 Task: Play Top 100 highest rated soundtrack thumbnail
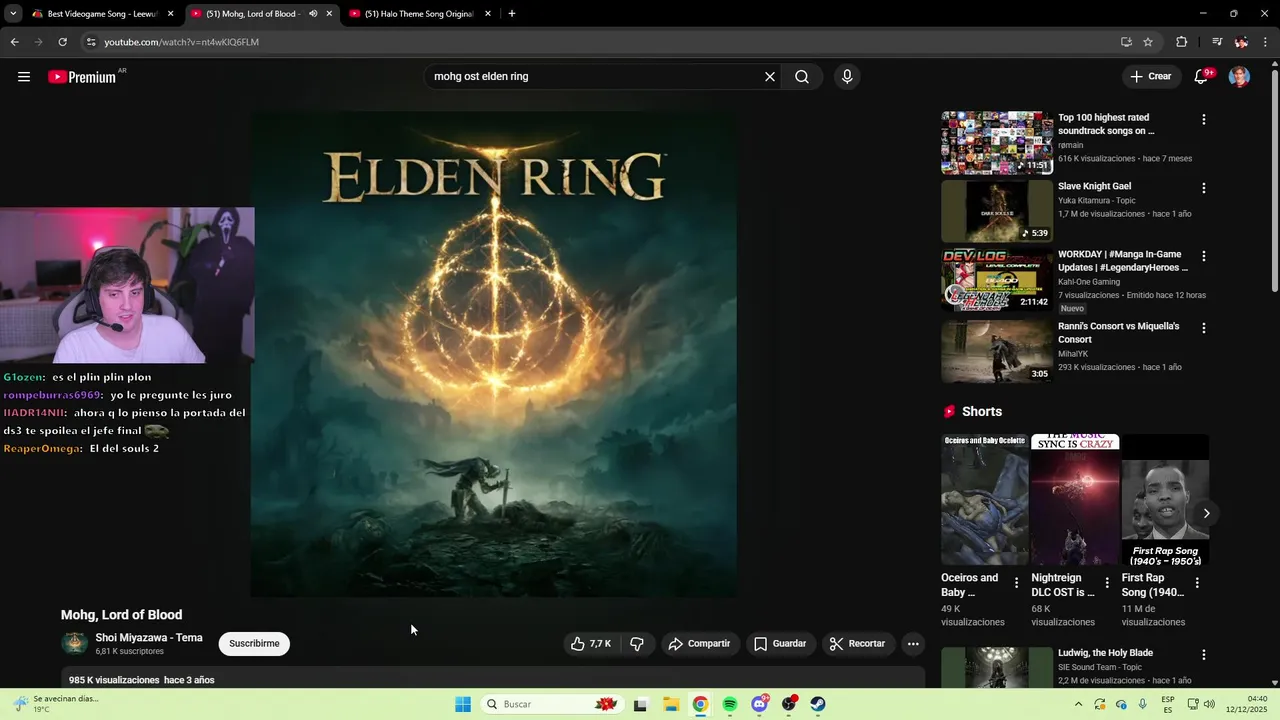(997, 143)
